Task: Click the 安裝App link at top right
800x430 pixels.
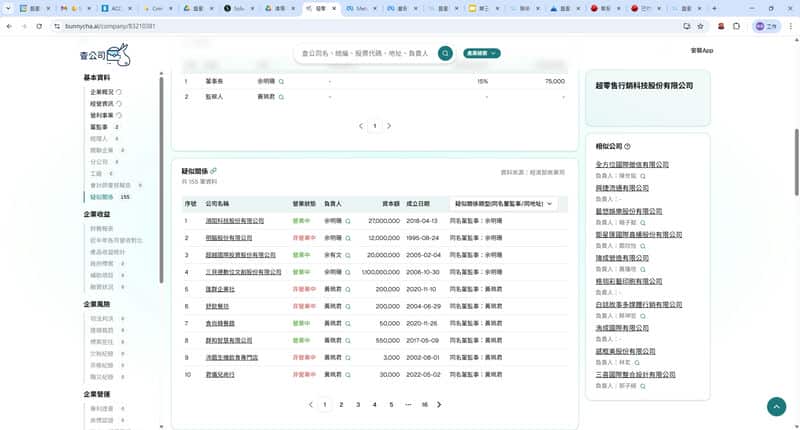Action: [x=701, y=50]
